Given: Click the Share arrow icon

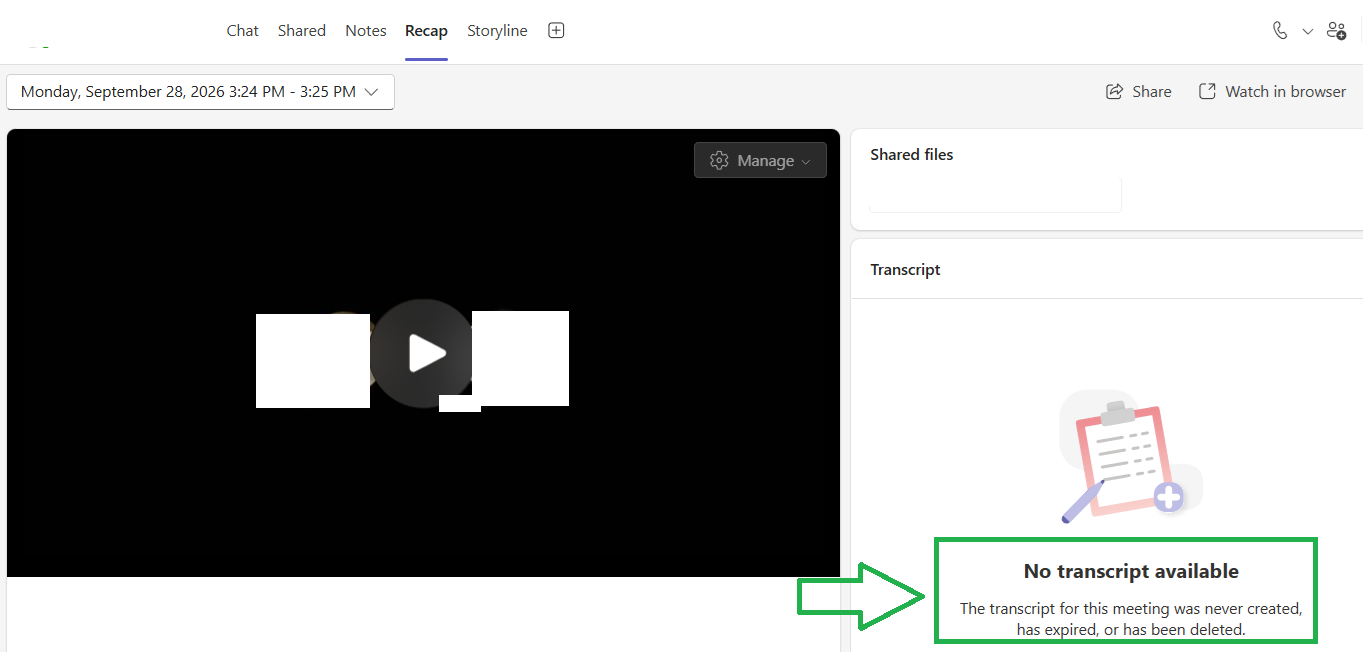Looking at the screenshot, I should pos(1114,92).
